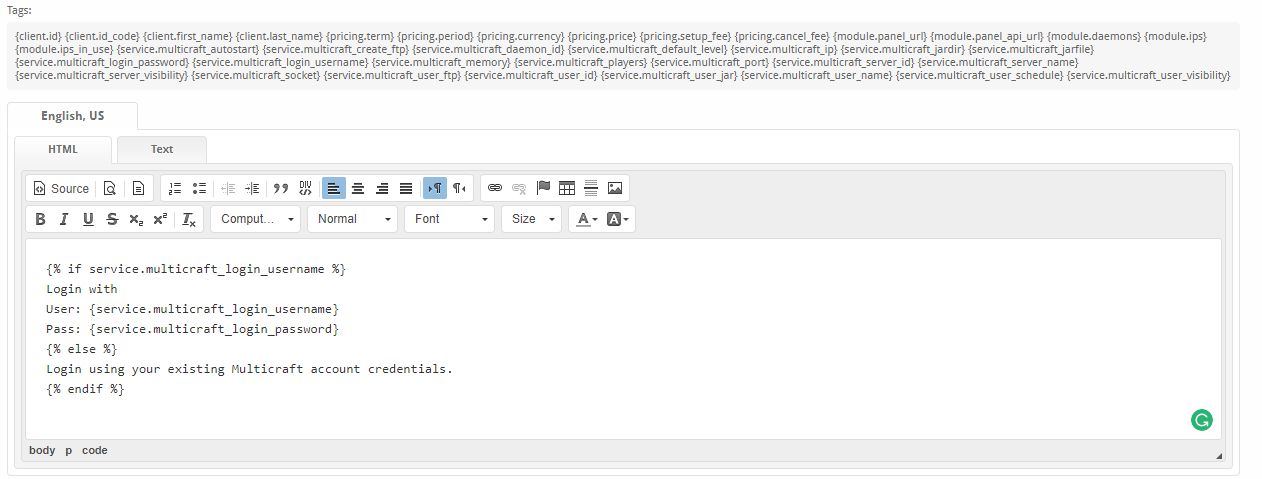This screenshot has height=479, width=1262.
Task: Toggle underline formatting
Action: [x=88, y=219]
